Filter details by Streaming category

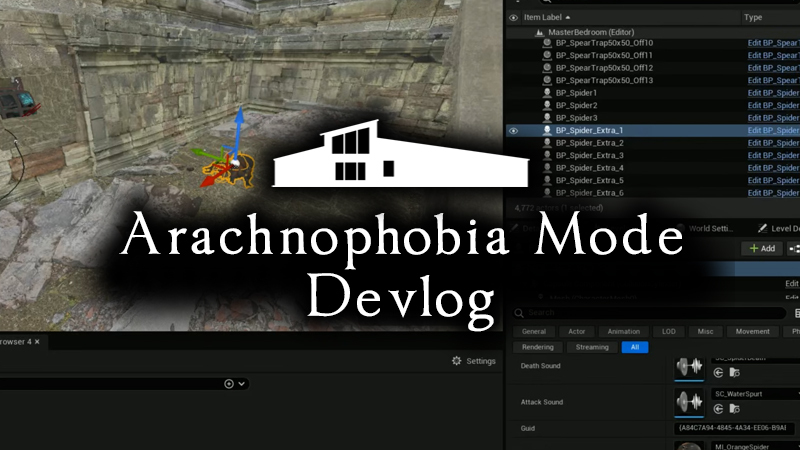coord(592,347)
